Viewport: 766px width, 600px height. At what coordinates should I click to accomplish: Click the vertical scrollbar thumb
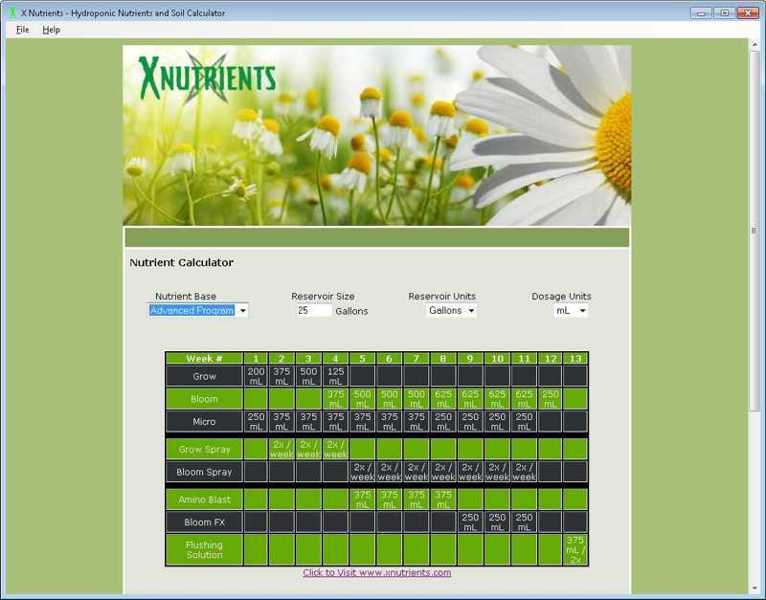point(755,230)
